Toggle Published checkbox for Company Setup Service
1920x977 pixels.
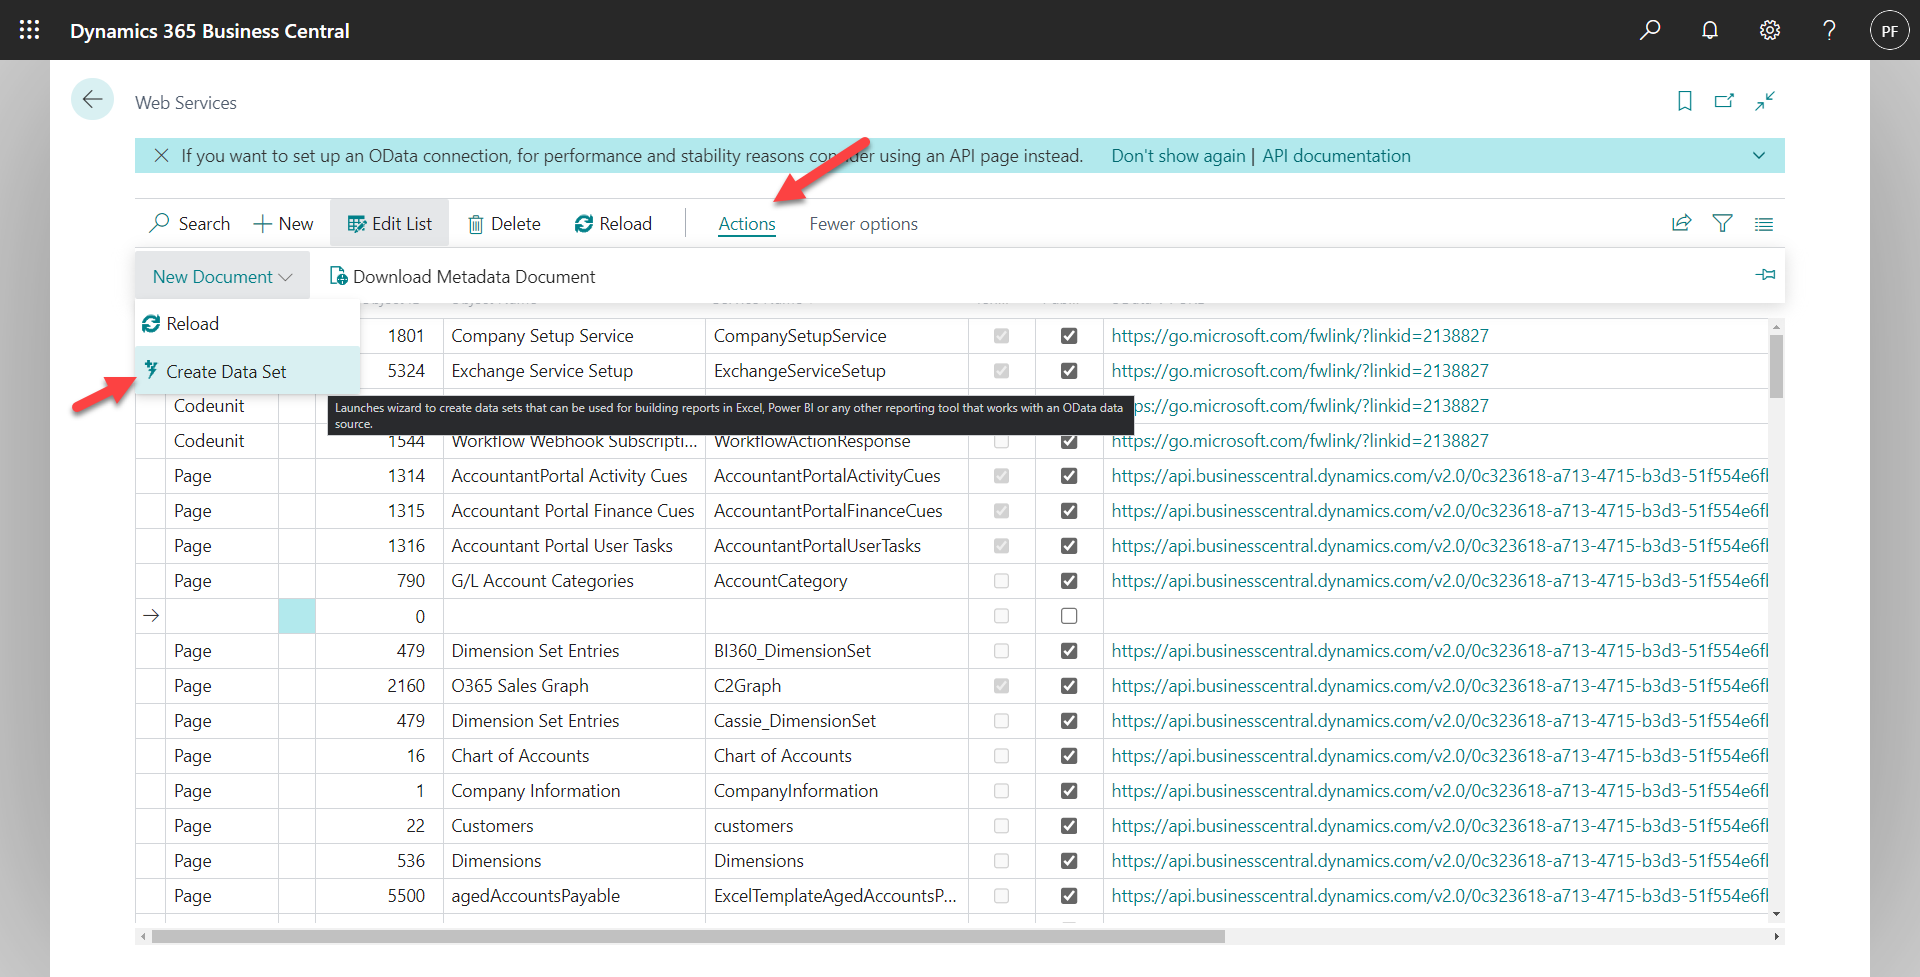[x=1069, y=336]
